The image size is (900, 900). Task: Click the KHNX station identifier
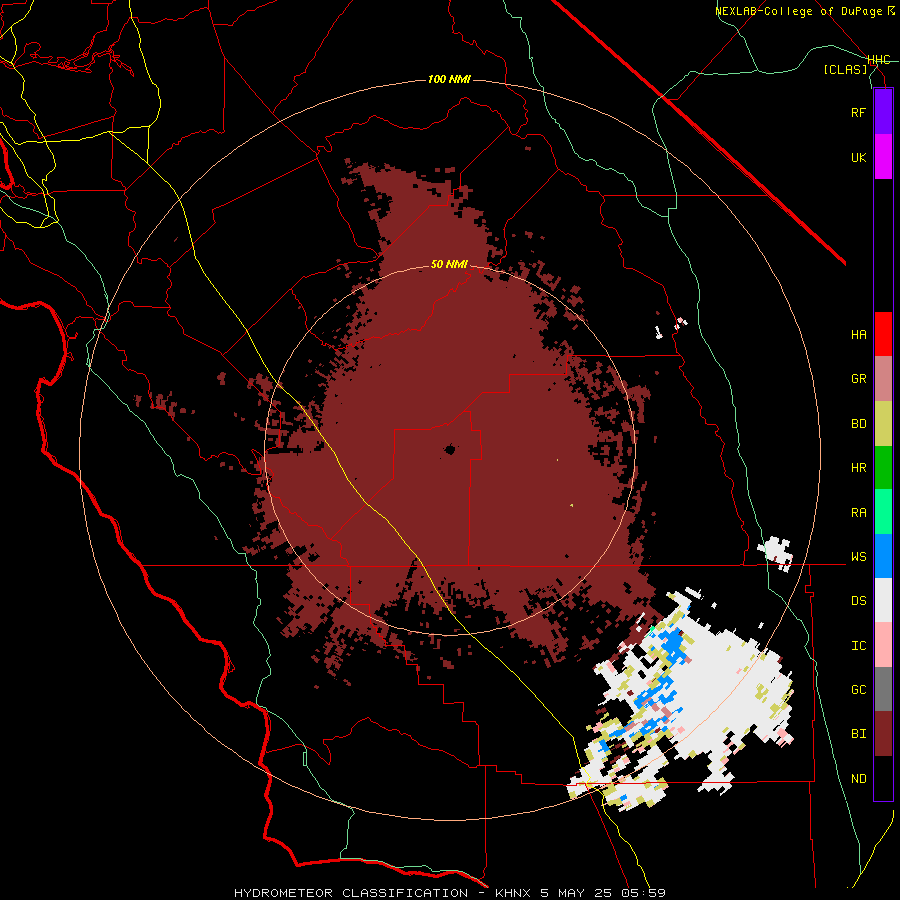coord(513,893)
